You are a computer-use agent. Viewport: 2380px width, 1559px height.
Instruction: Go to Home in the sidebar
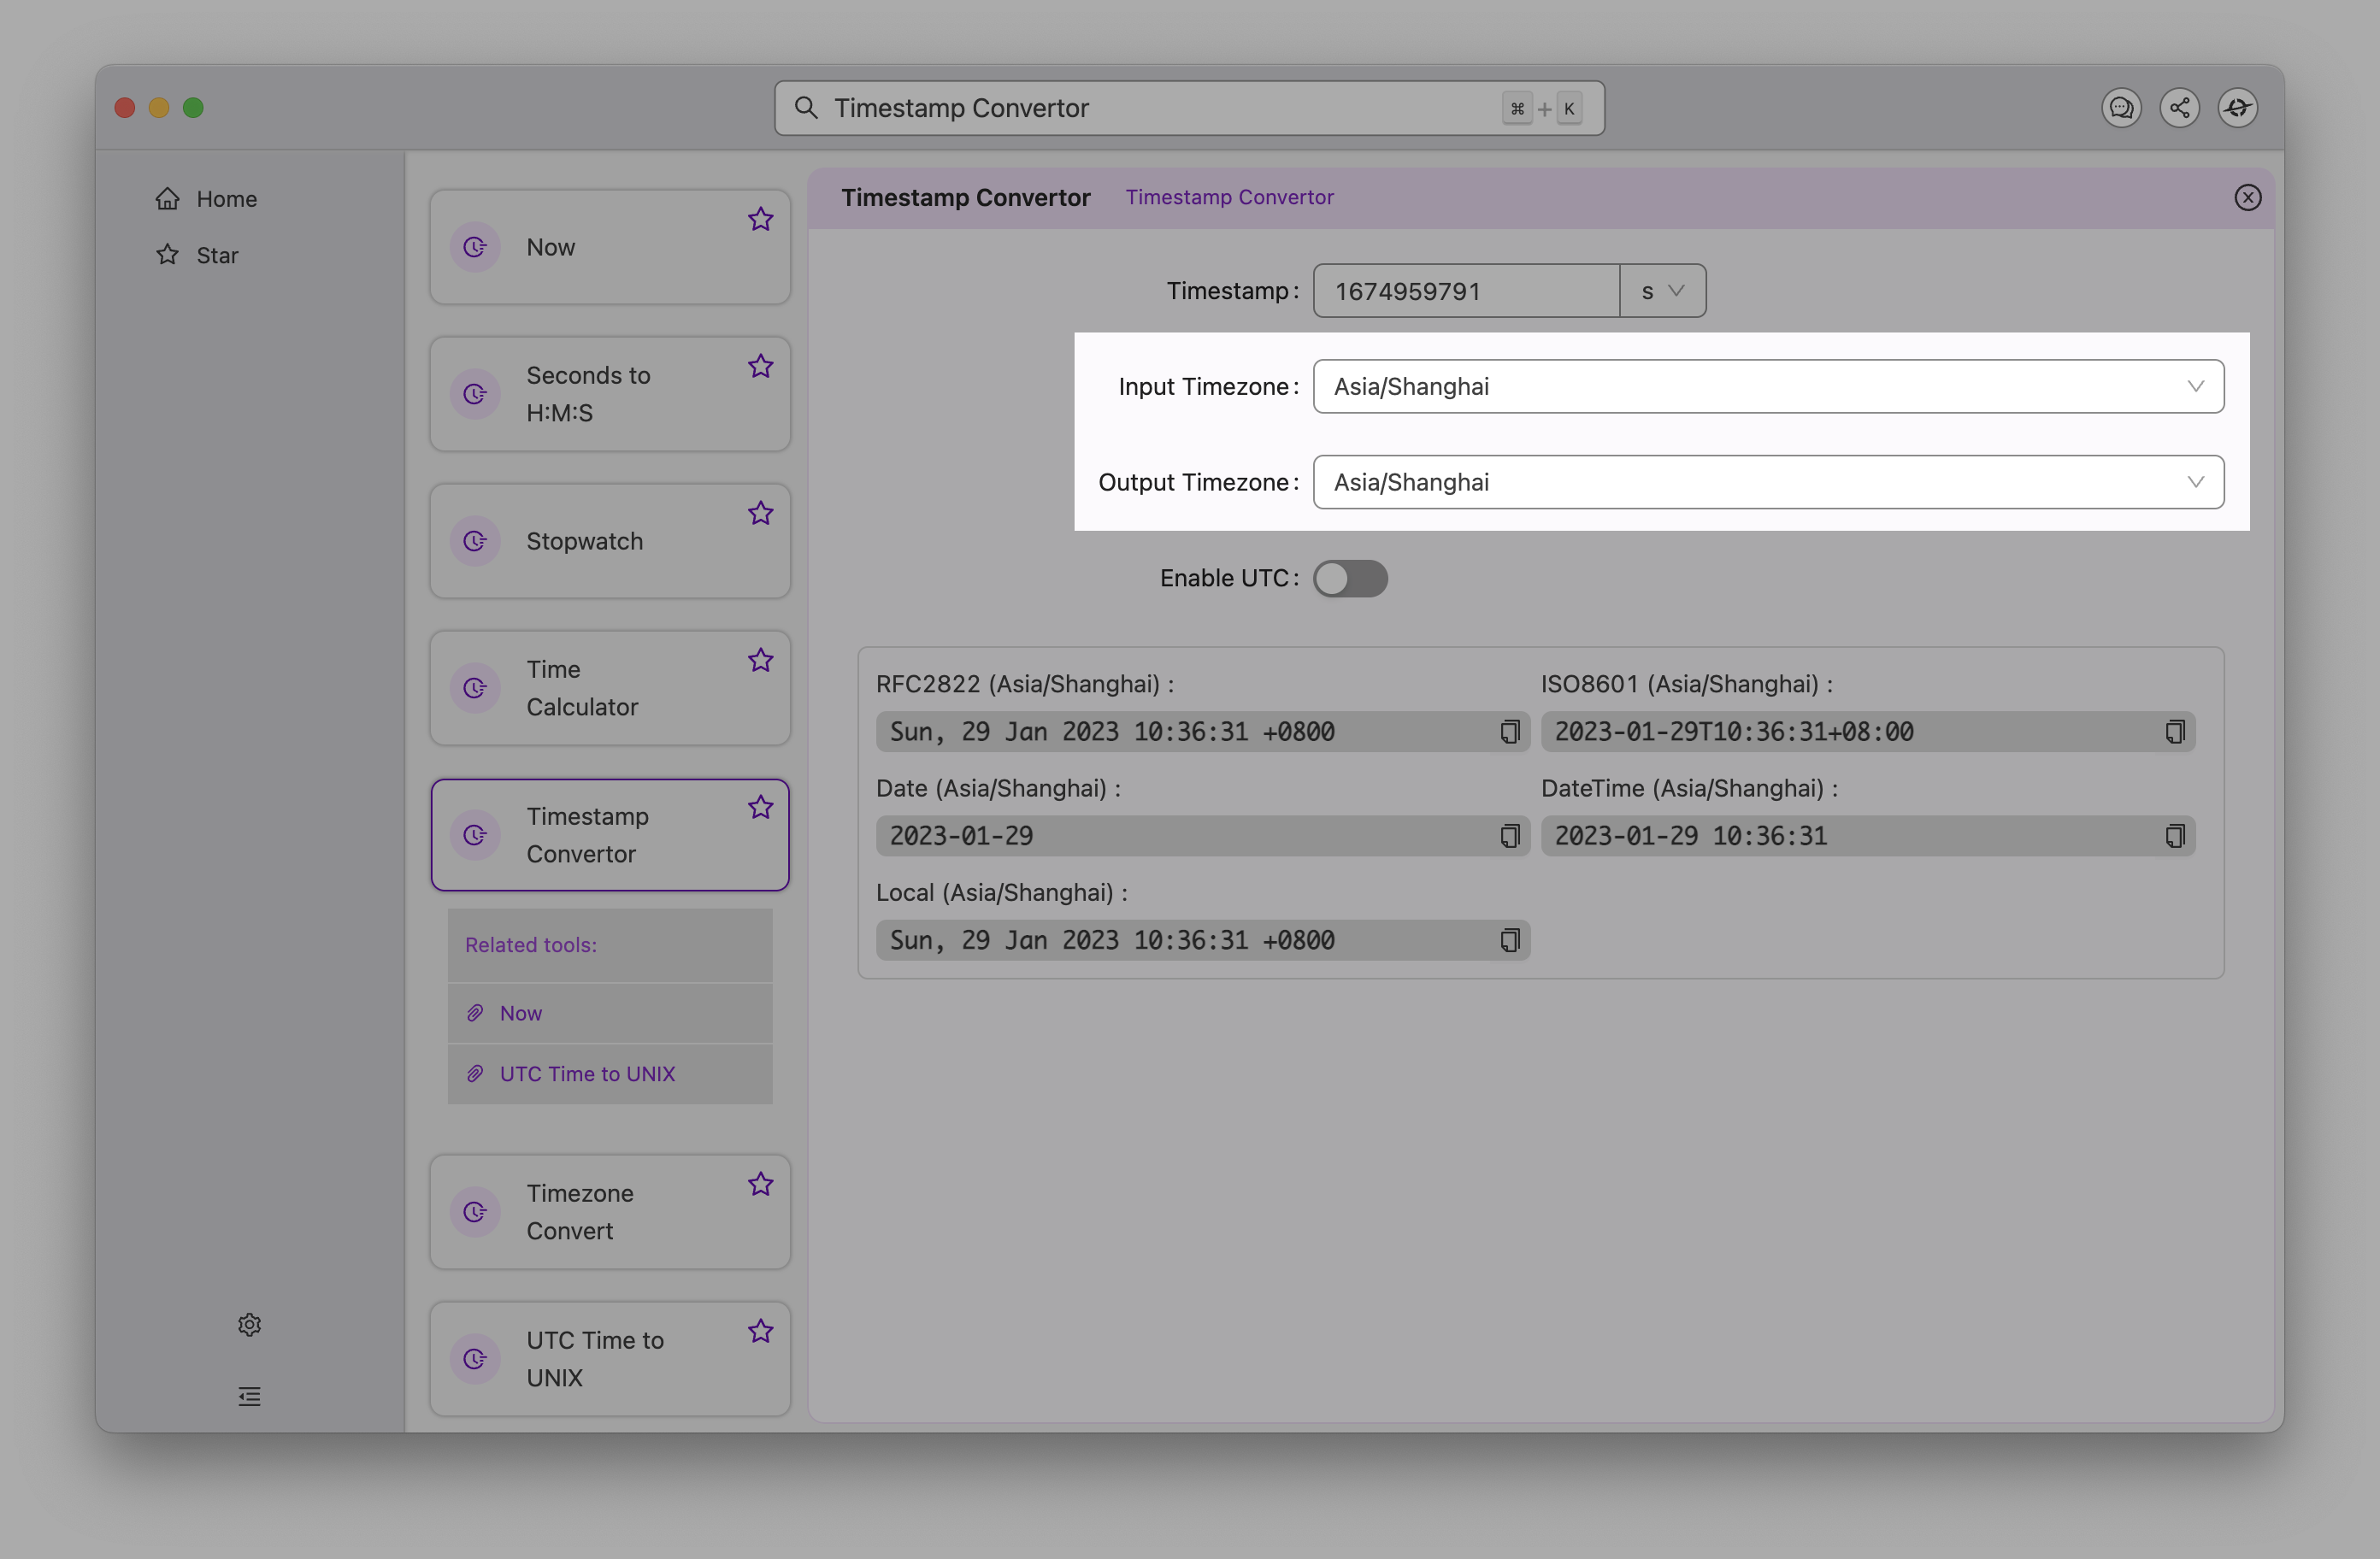point(207,198)
